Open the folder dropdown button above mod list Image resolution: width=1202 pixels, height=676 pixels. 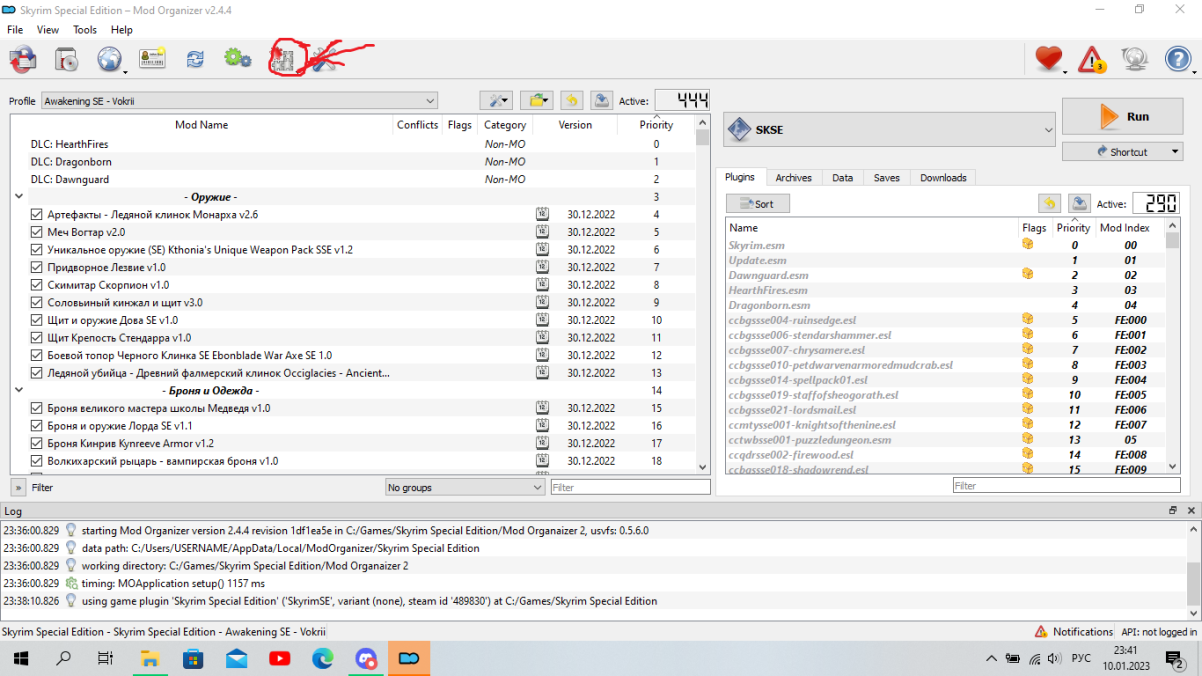click(537, 100)
